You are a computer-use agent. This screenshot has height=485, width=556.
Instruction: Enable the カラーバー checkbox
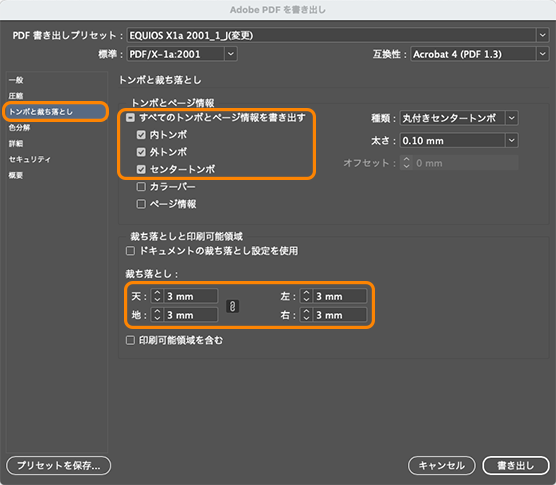coord(141,186)
